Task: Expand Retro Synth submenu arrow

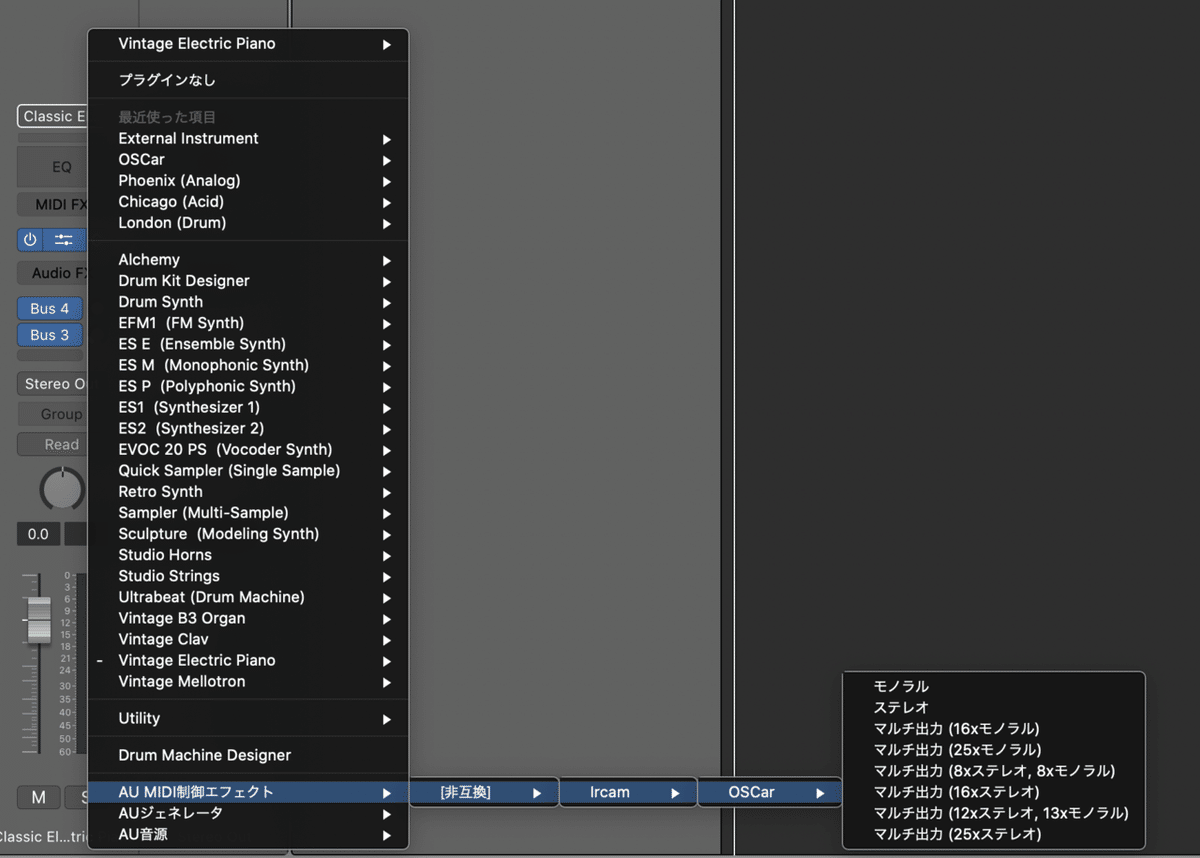Action: 387,492
